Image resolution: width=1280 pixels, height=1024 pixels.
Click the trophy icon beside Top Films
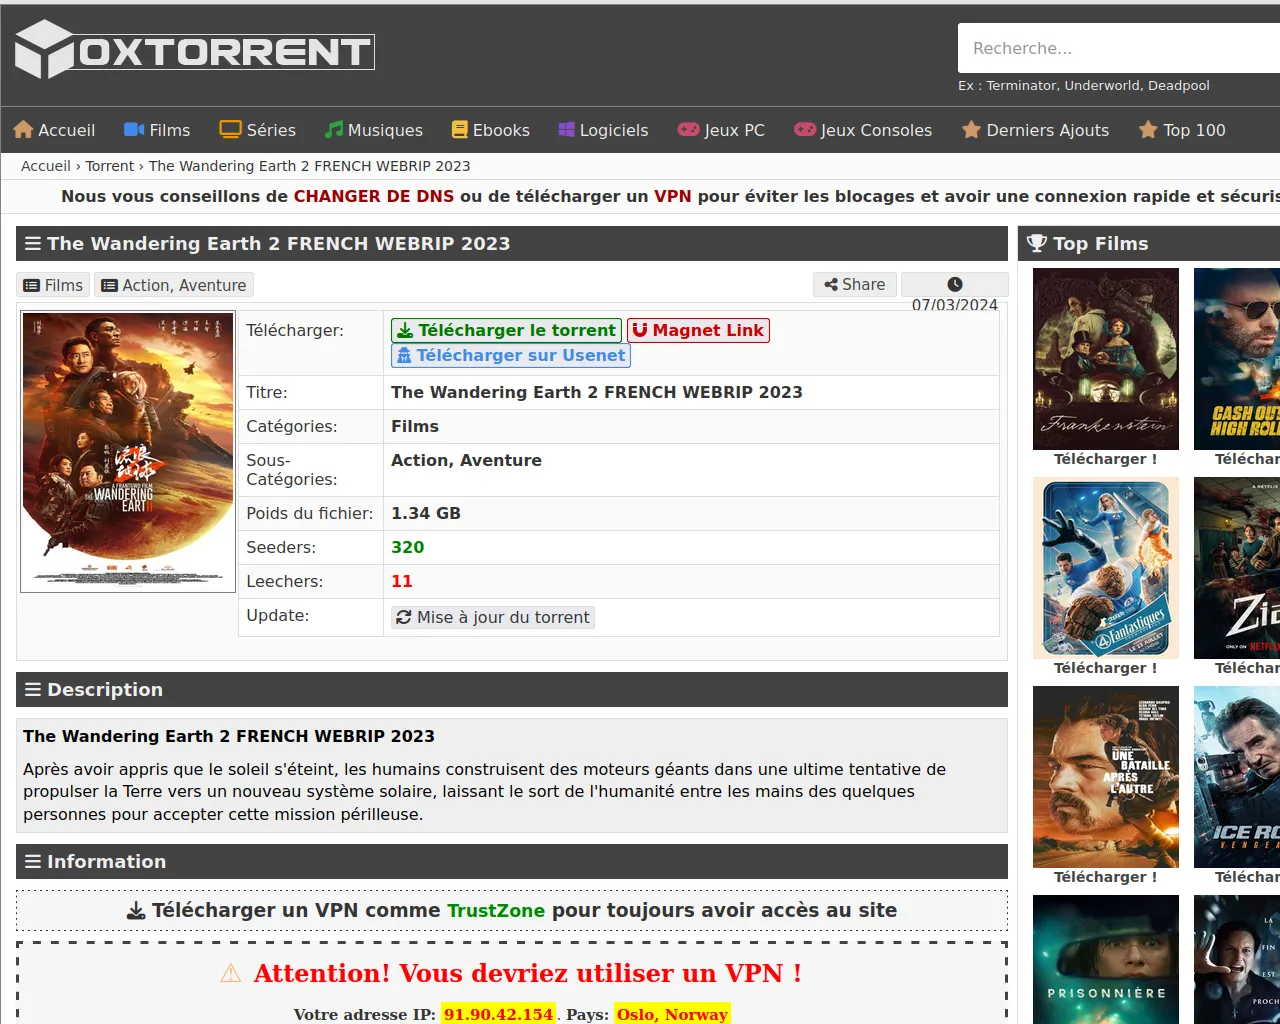[1037, 243]
